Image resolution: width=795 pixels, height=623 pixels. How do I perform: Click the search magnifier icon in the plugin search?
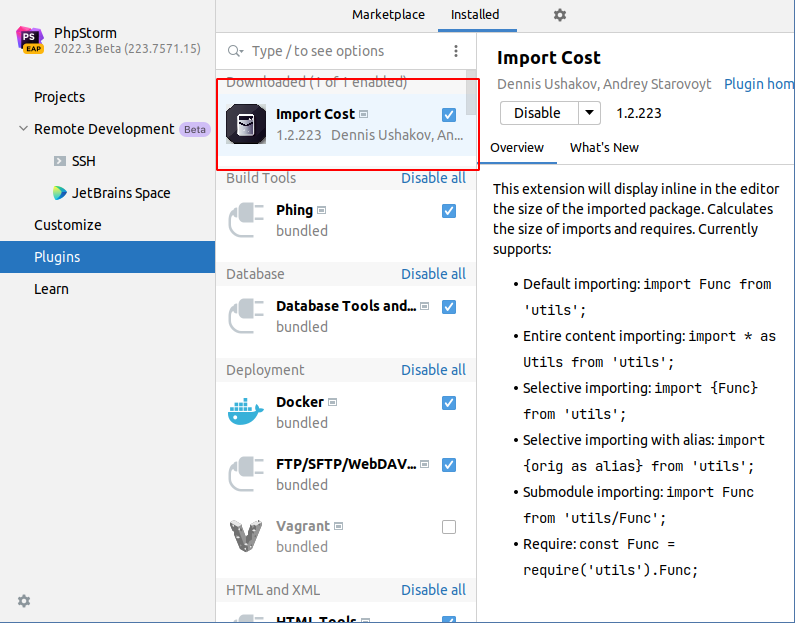(x=235, y=51)
